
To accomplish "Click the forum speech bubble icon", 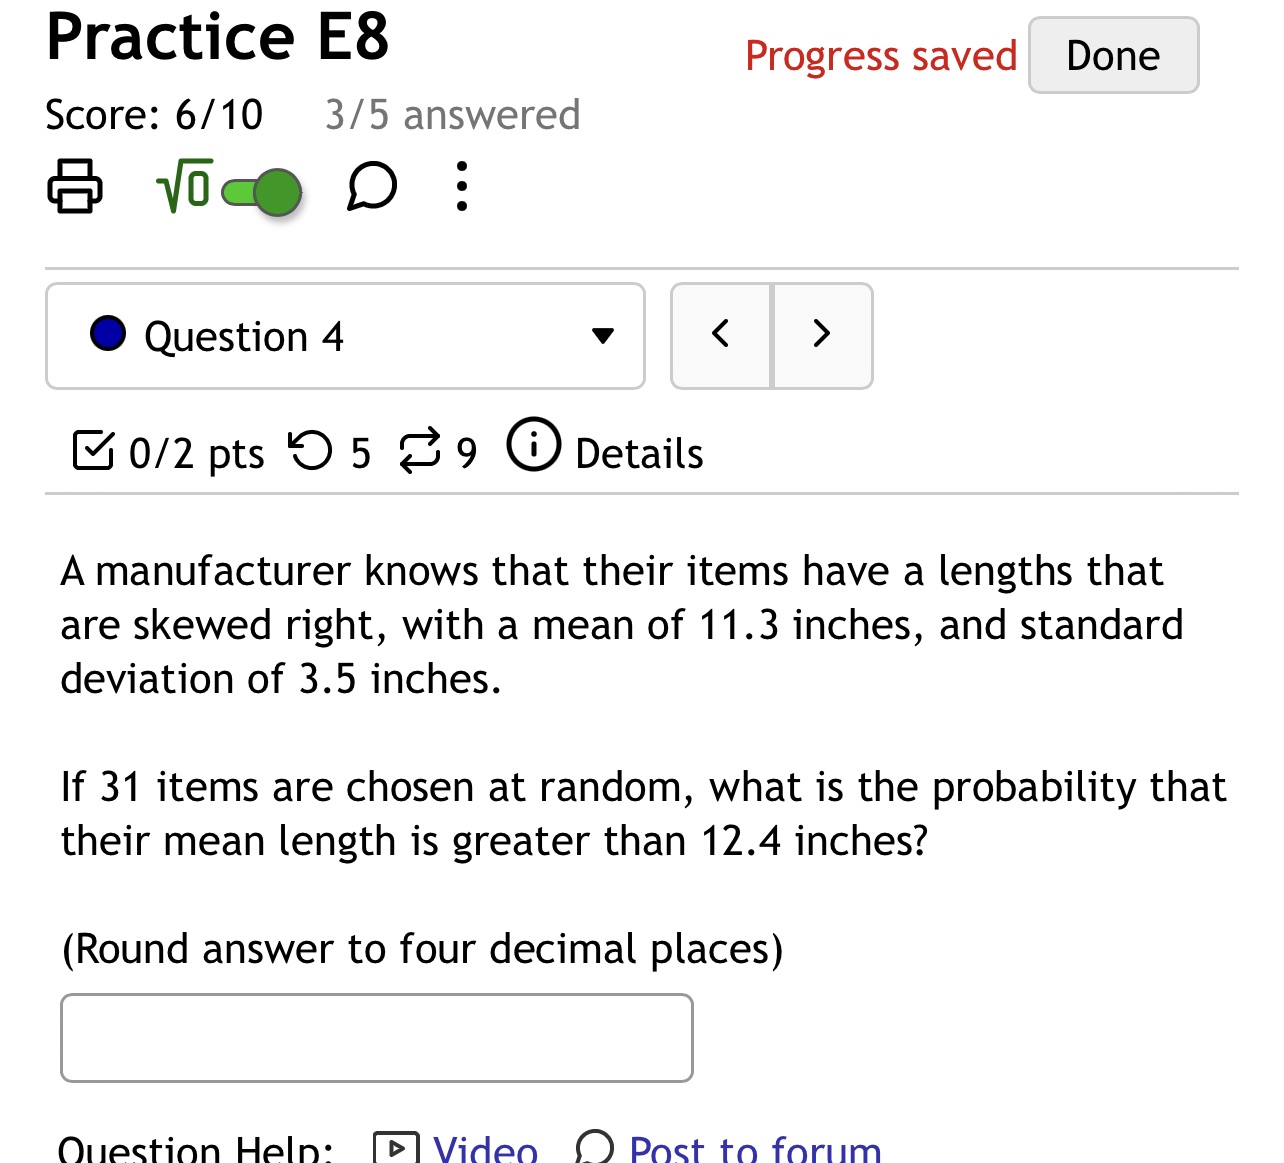I will (594, 1148).
